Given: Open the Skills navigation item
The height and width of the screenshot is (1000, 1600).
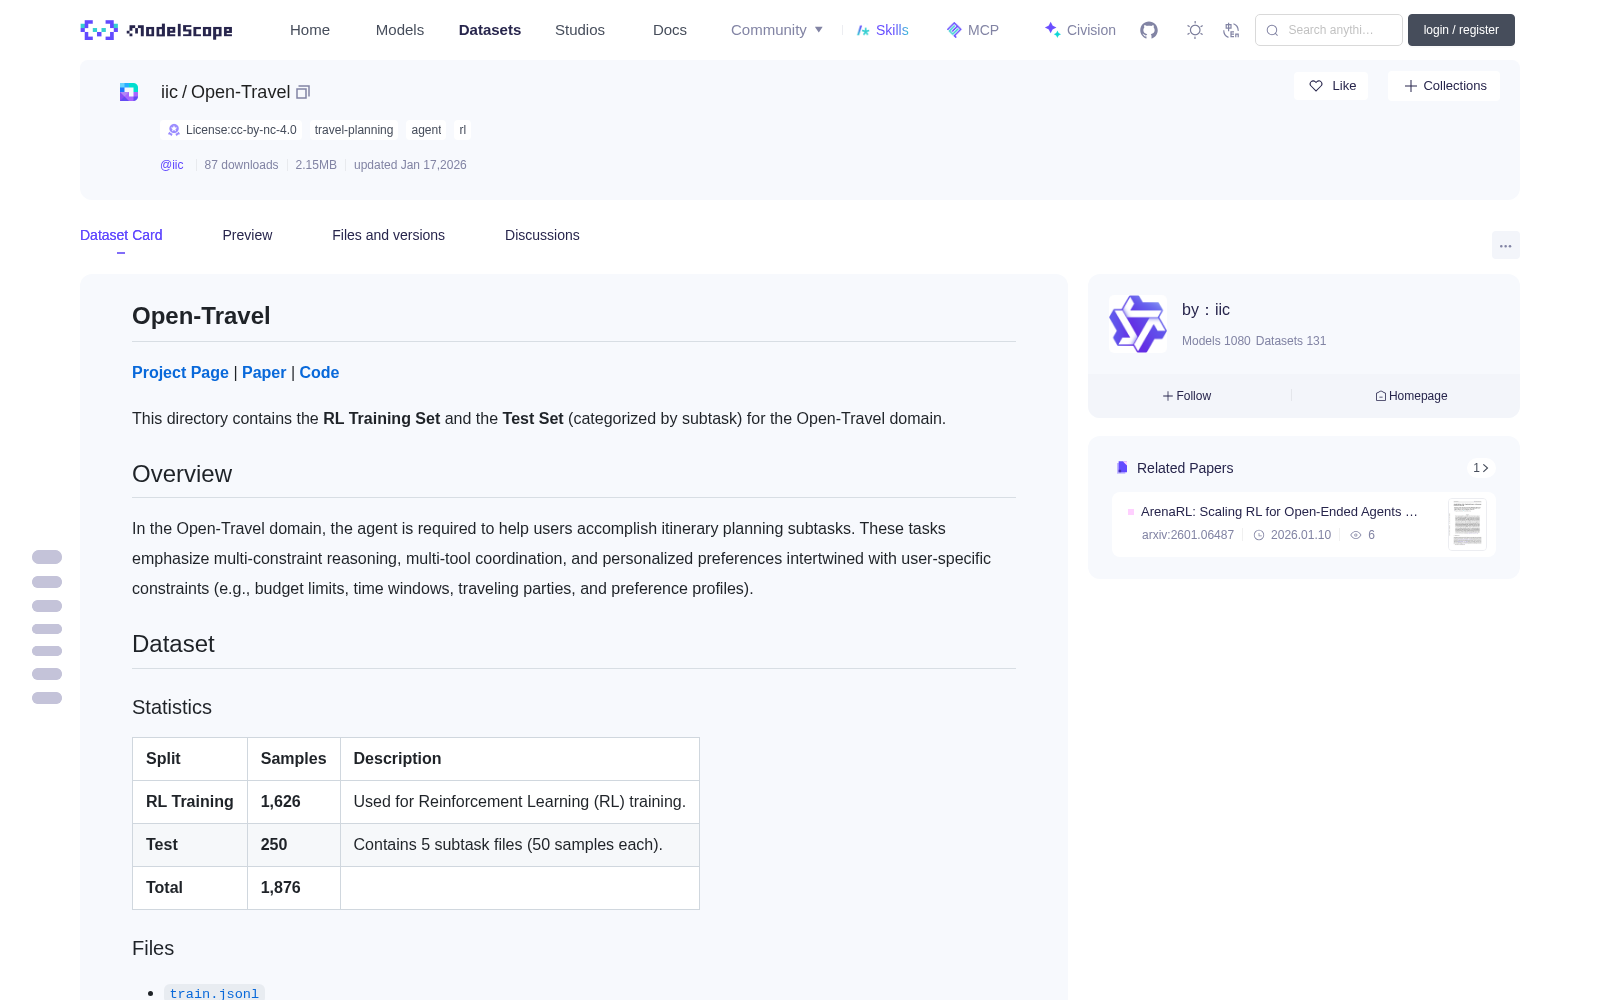Looking at the screenshot, I should tap(883, 30).
